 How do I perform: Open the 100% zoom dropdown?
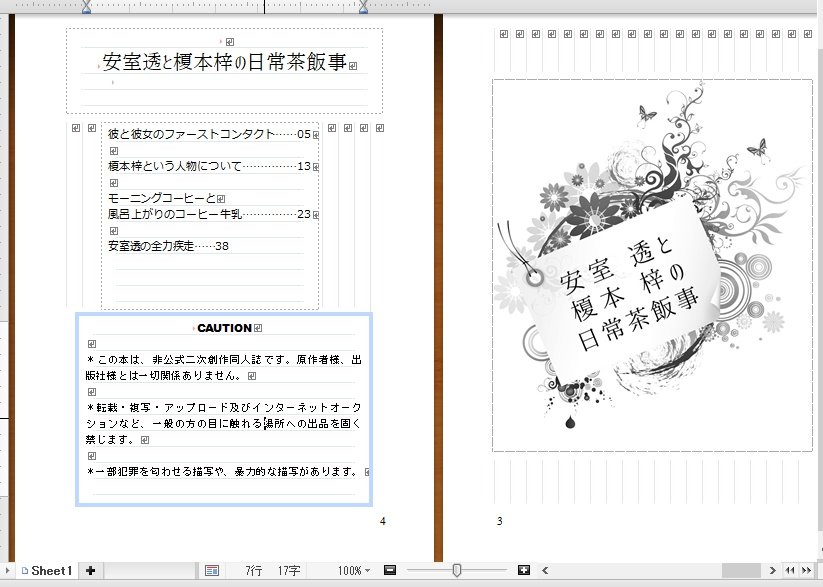point(354,570)
